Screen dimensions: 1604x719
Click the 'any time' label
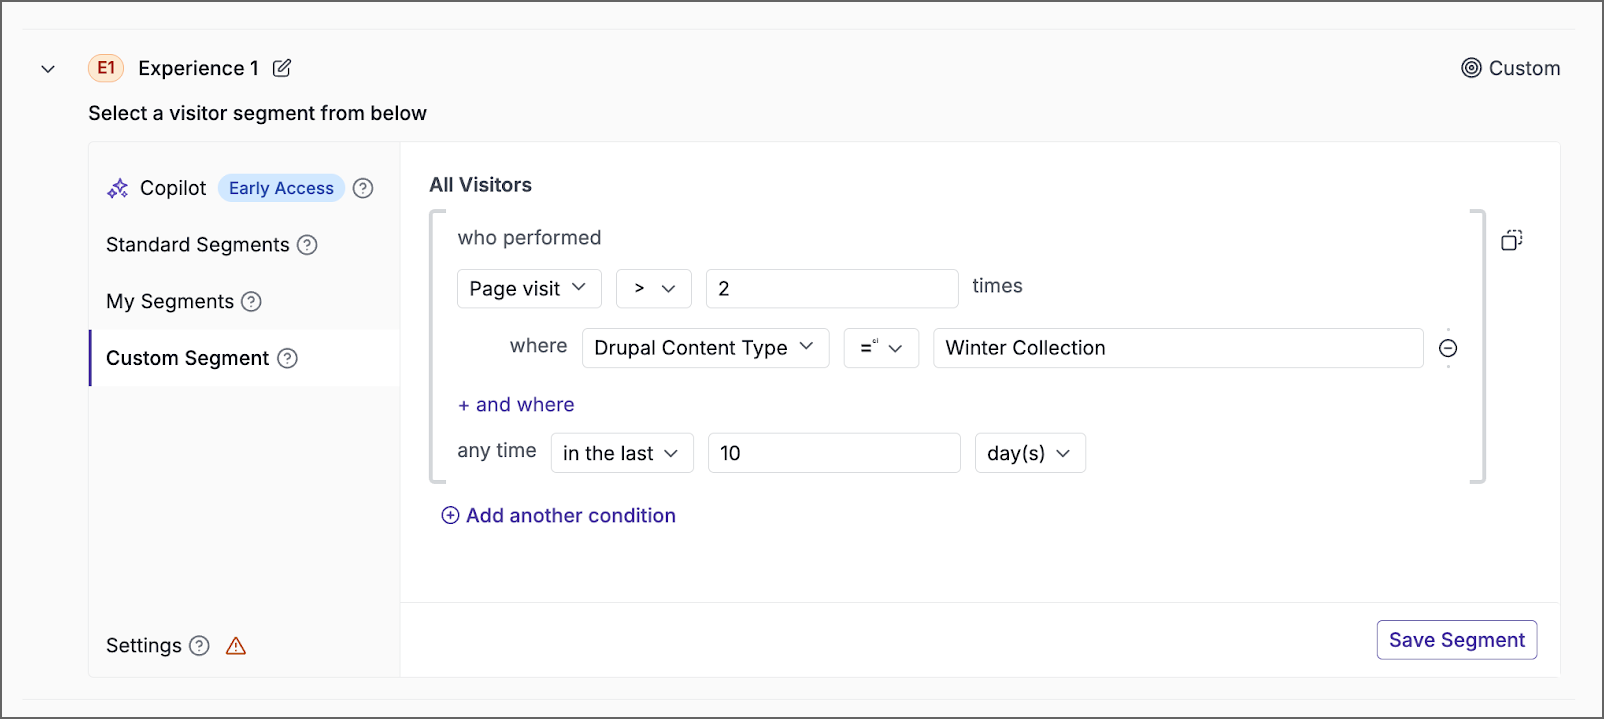click(x=497, y=451)
